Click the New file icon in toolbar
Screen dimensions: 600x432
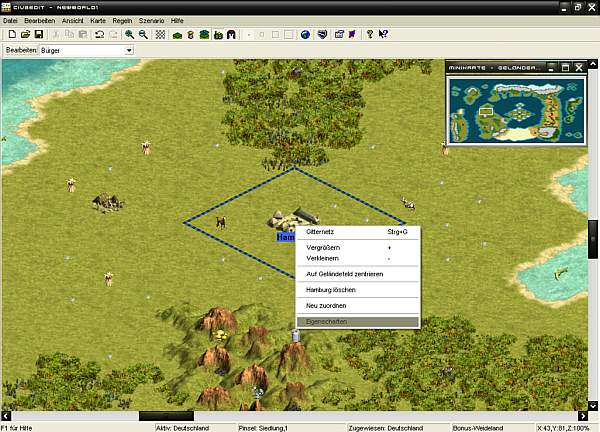(11, 34)
